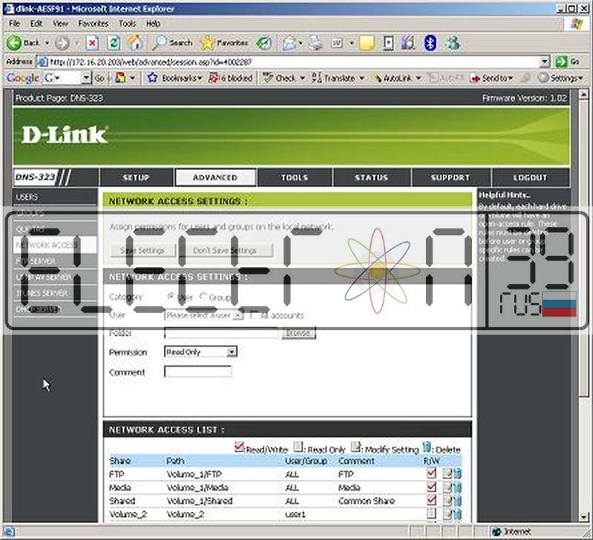This screenshot has width=593, height=540.
Task: Modify setting for Volume_2 share
Action: [x=447, y=514]
